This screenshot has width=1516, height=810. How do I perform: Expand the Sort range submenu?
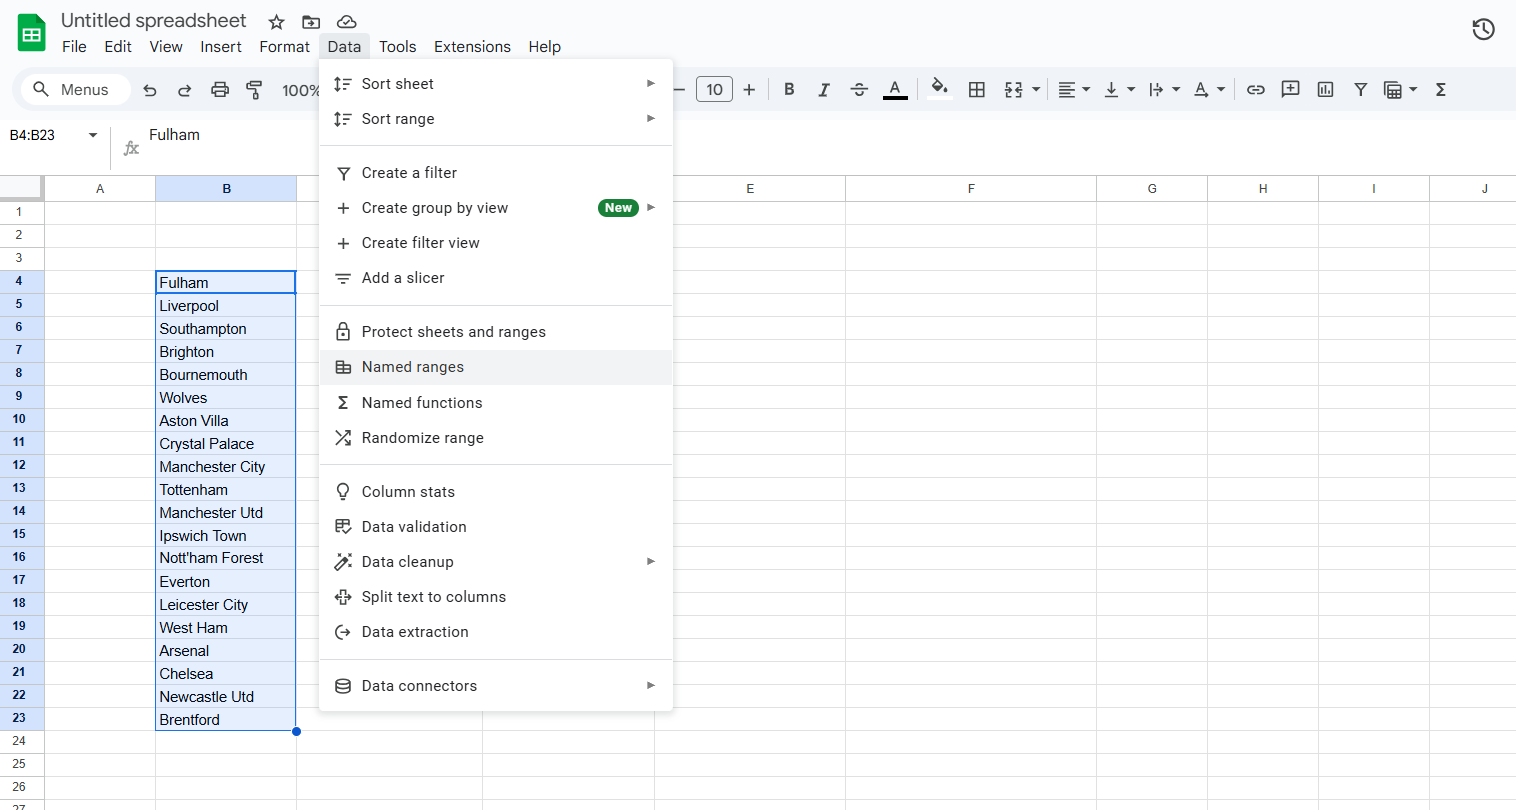tap(496, 119)
